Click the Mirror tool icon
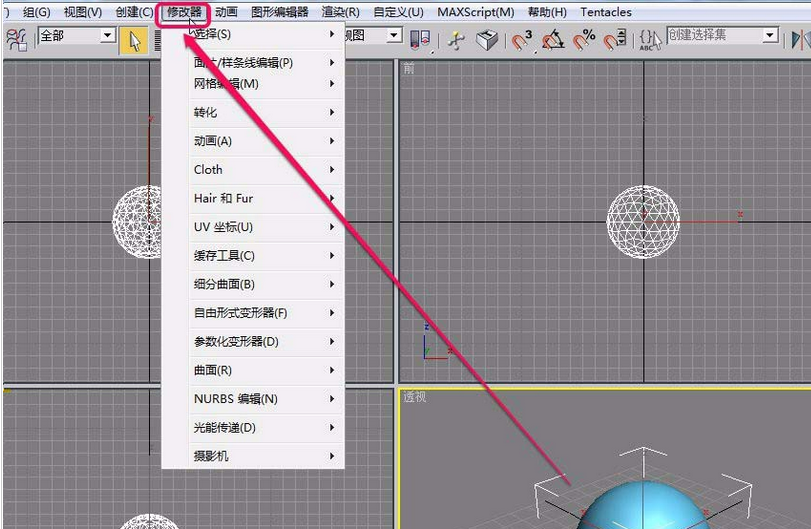 [800, 39]
